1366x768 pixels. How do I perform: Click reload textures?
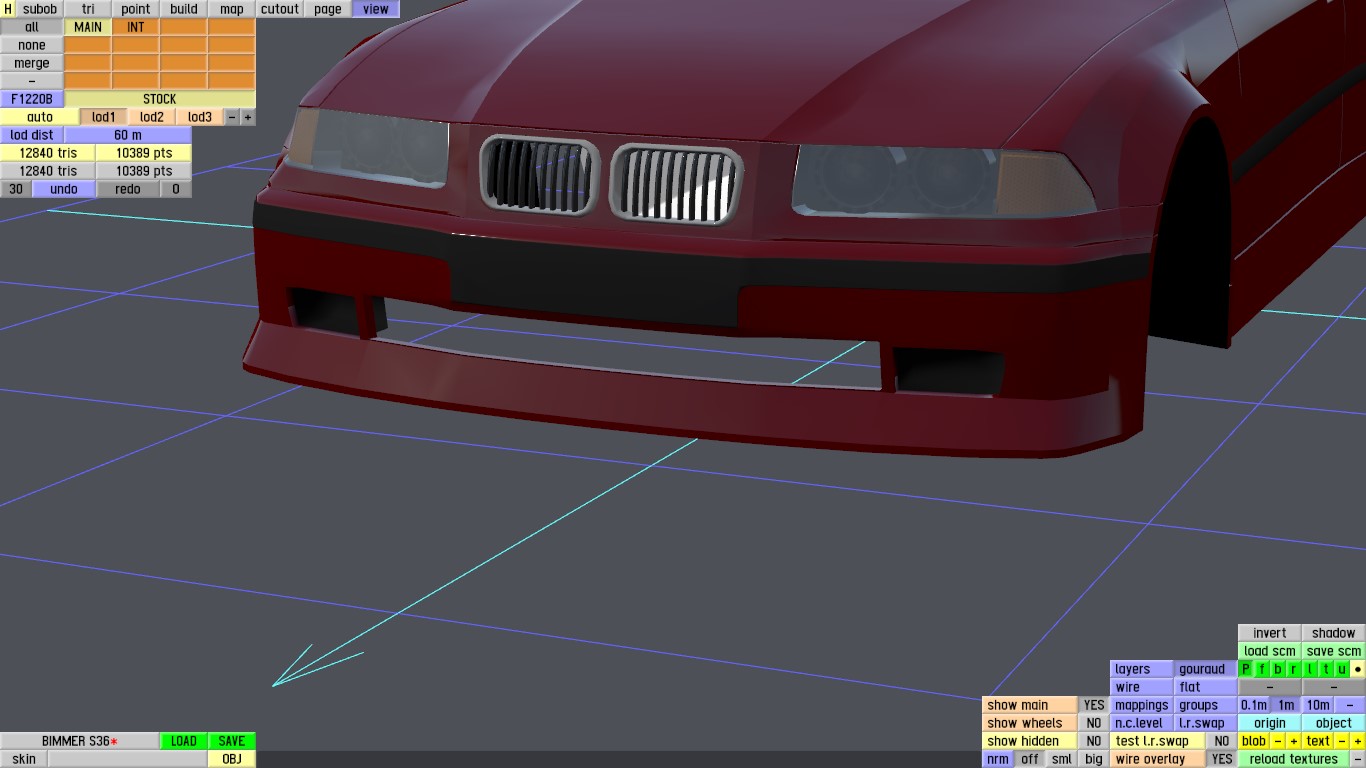(1294, 759)
